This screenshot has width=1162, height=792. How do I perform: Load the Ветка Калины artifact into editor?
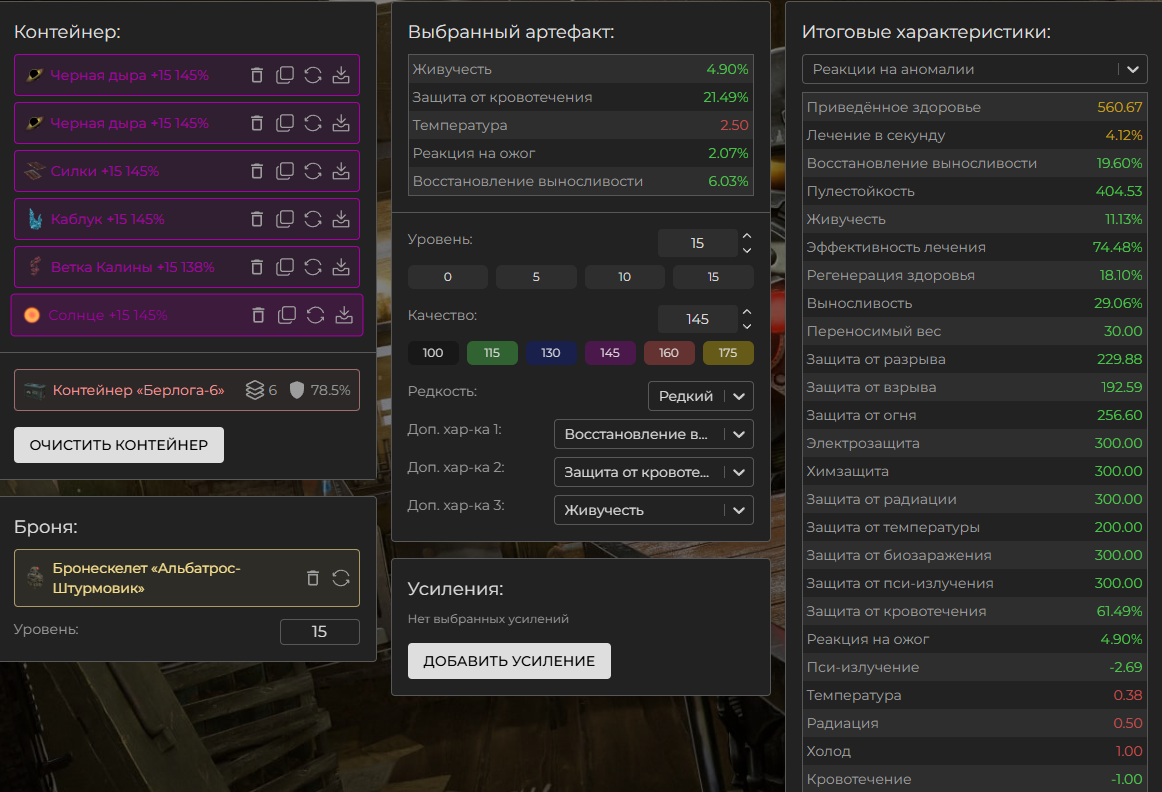tap(341, 267)
